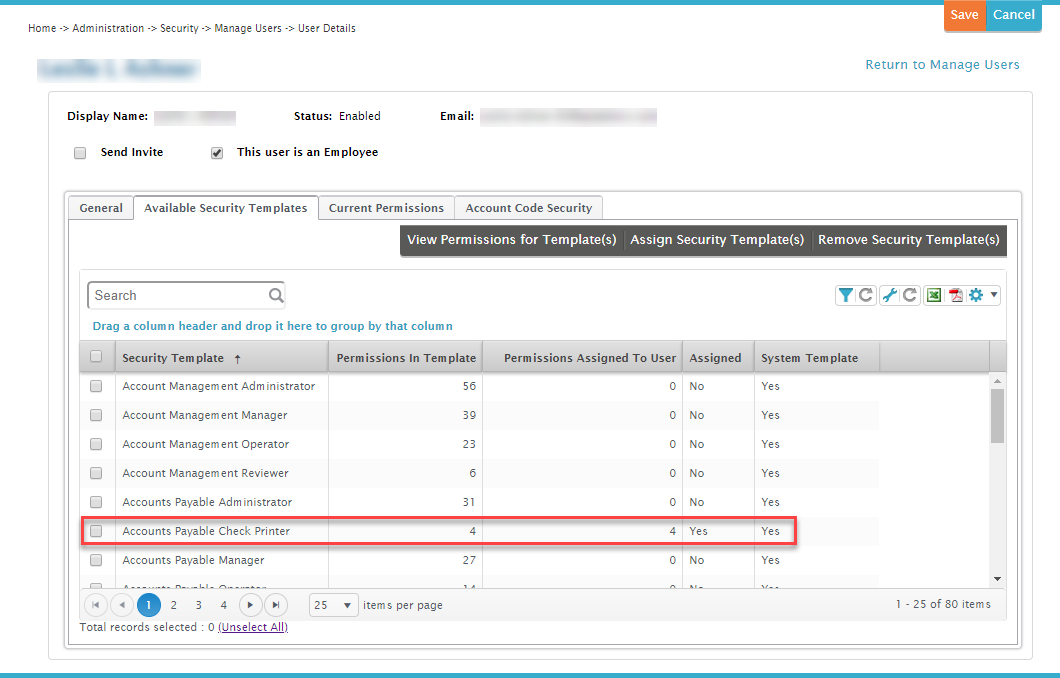Check the Accounts Payable Check Printer row

pos(96,531)
